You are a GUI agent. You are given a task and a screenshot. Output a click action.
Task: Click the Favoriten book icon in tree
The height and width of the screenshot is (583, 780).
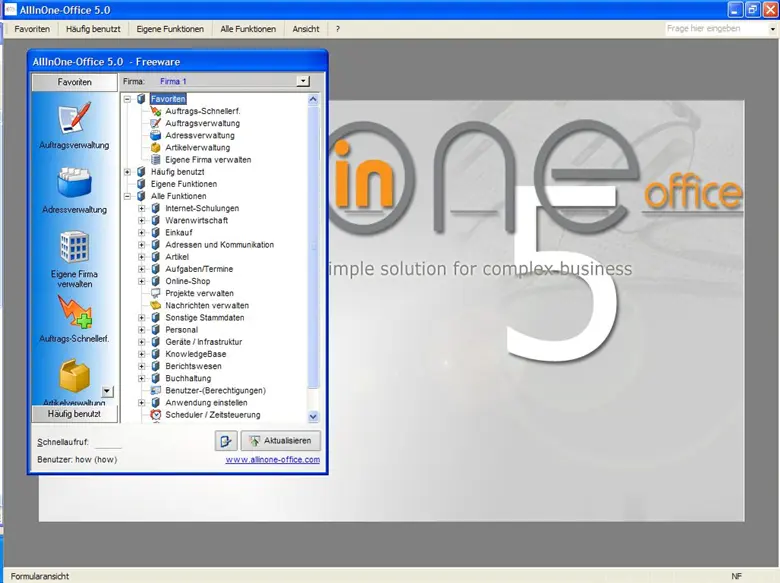[x=141, y=99]
